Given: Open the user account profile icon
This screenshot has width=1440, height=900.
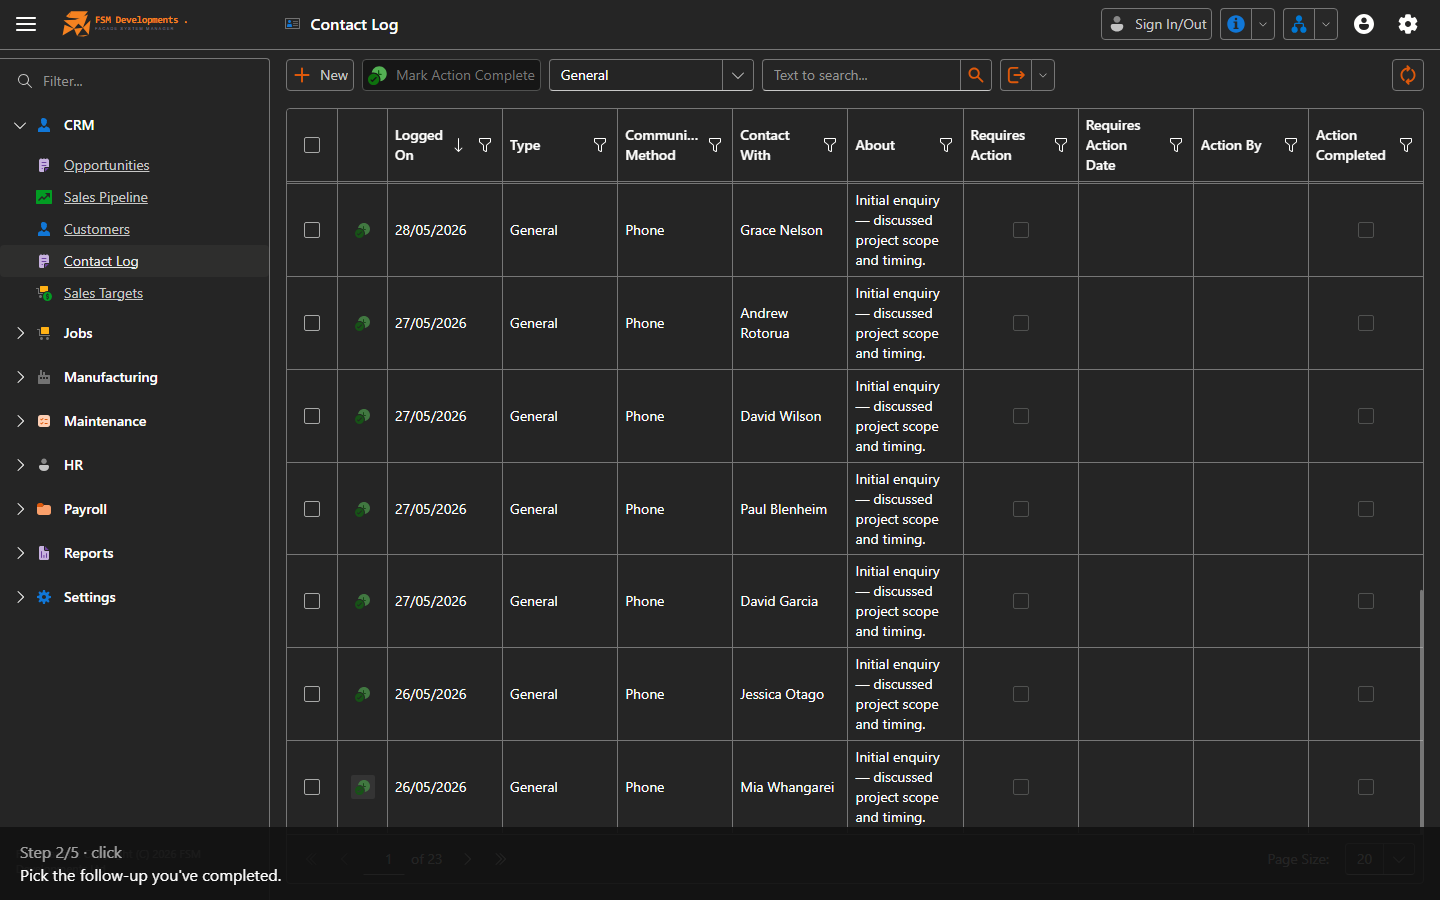Looking at the screenshot, I should coord(1364,24).
